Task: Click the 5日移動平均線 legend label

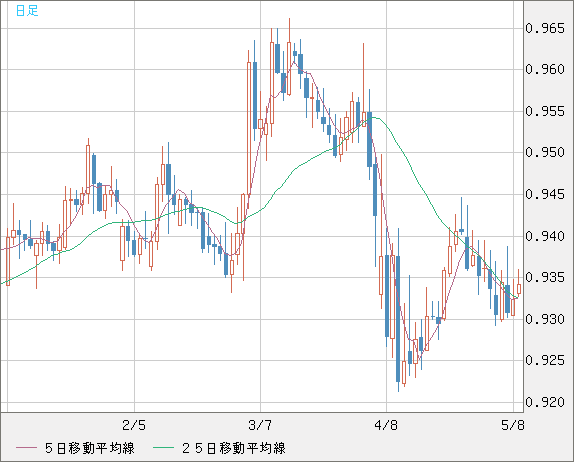Action: [x=90, y=448]
